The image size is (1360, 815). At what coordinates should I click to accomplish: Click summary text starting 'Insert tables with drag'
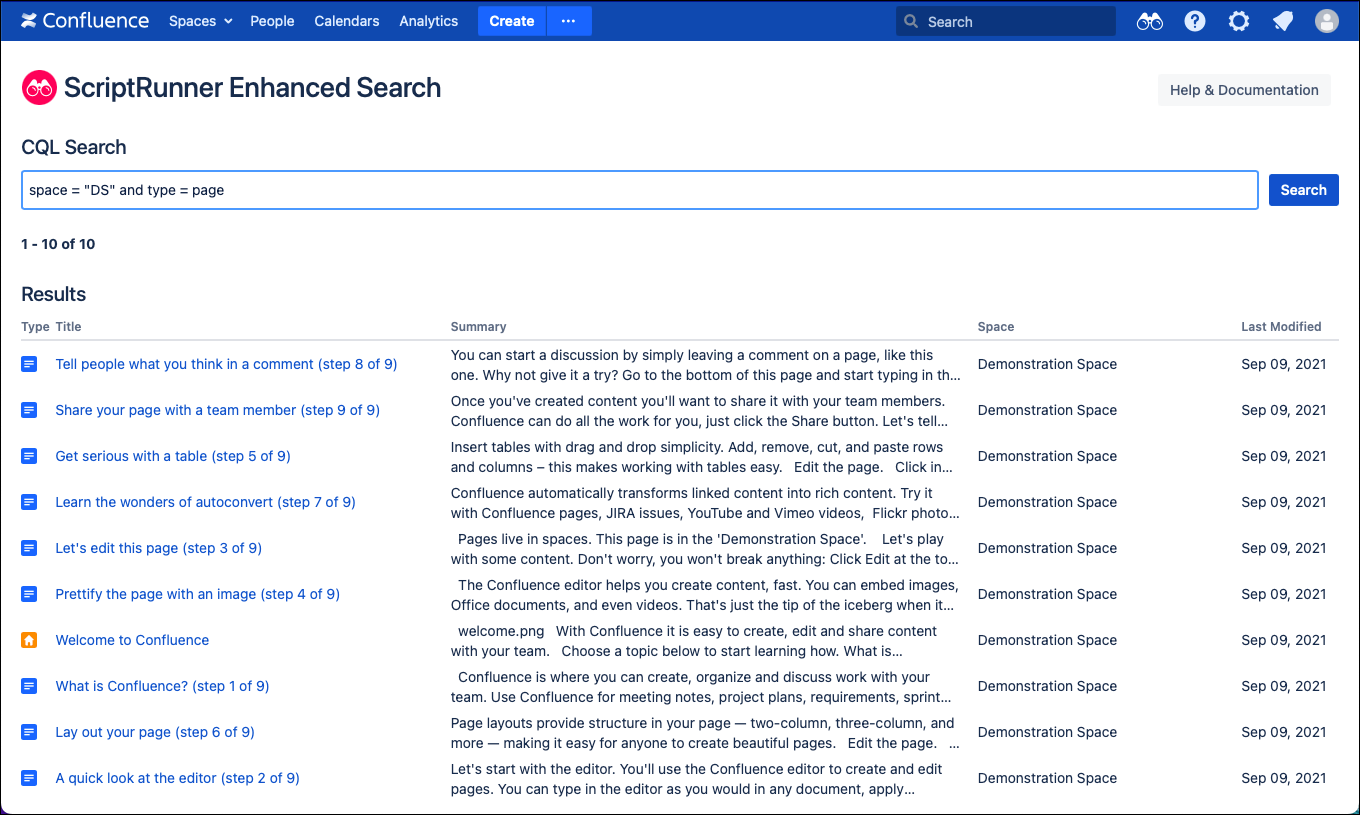point(702,456)
